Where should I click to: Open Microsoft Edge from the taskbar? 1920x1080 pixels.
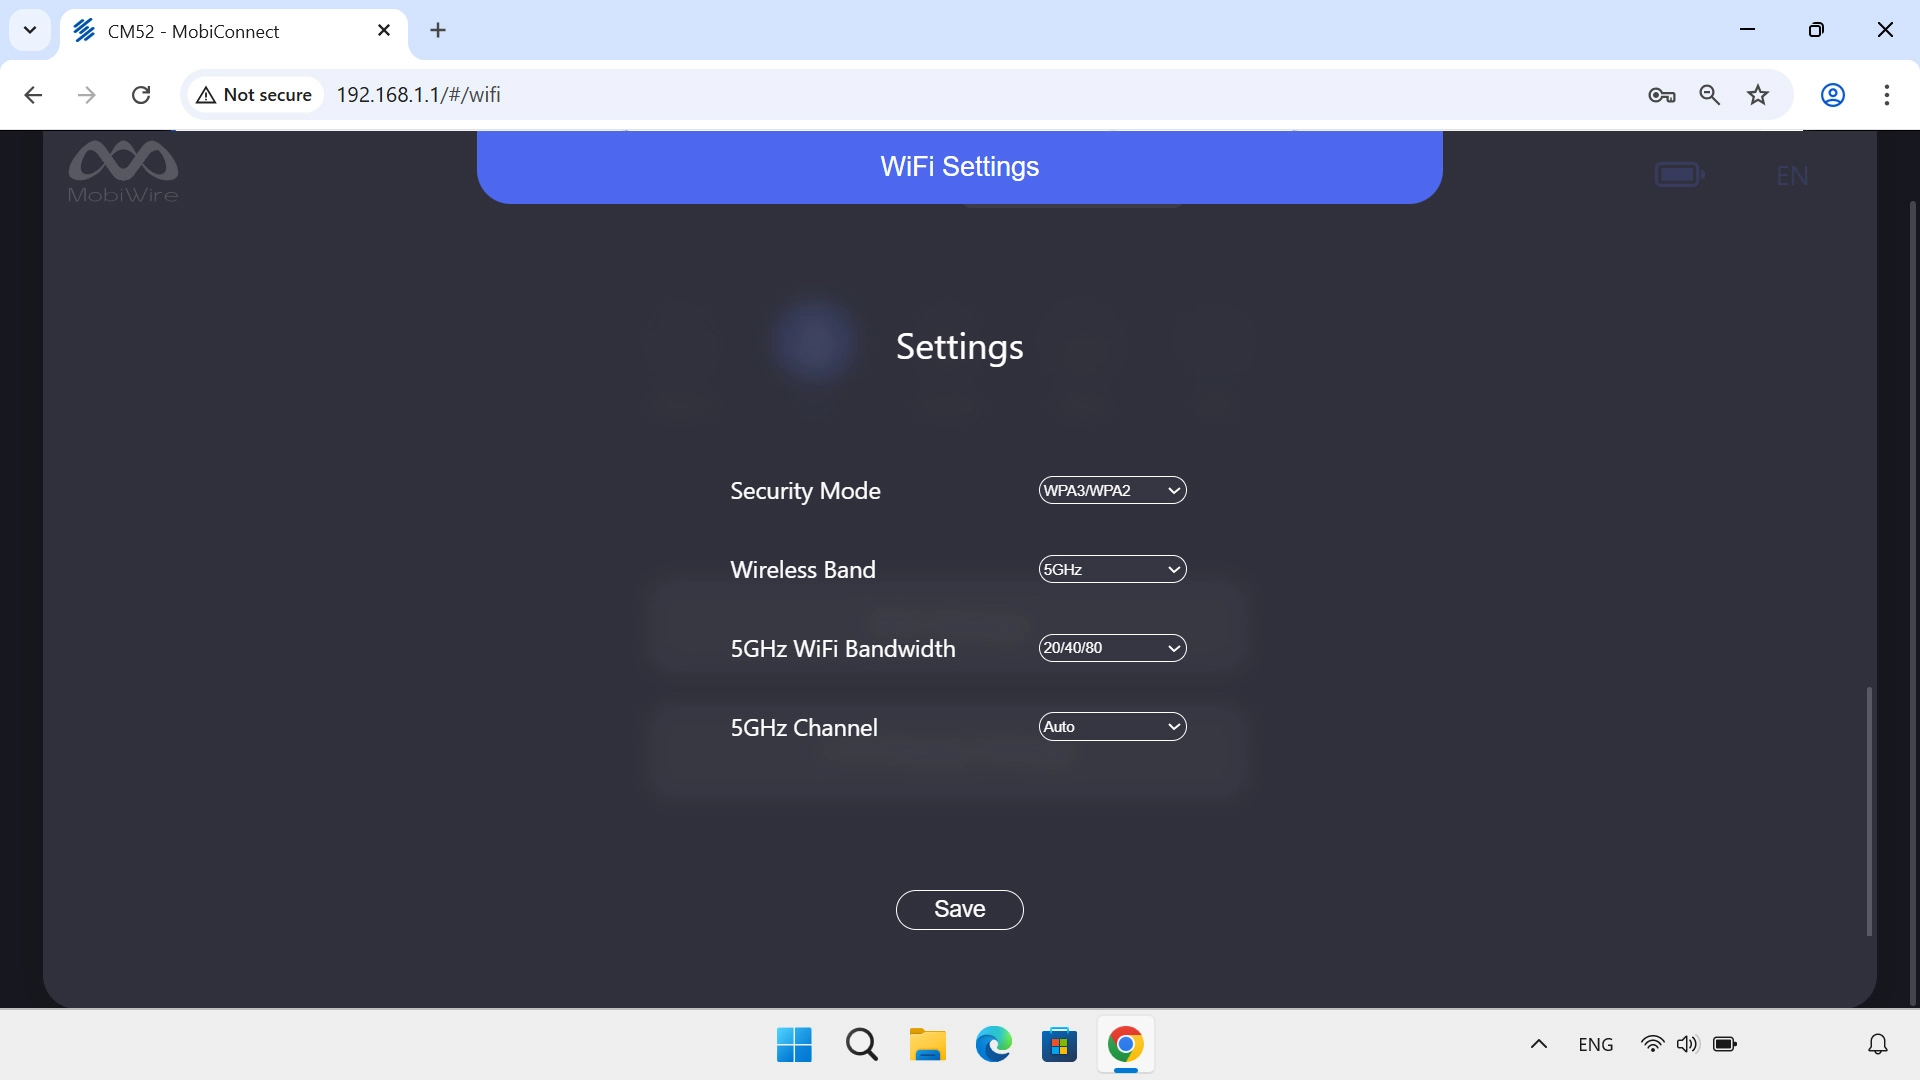coord(993,1045)
